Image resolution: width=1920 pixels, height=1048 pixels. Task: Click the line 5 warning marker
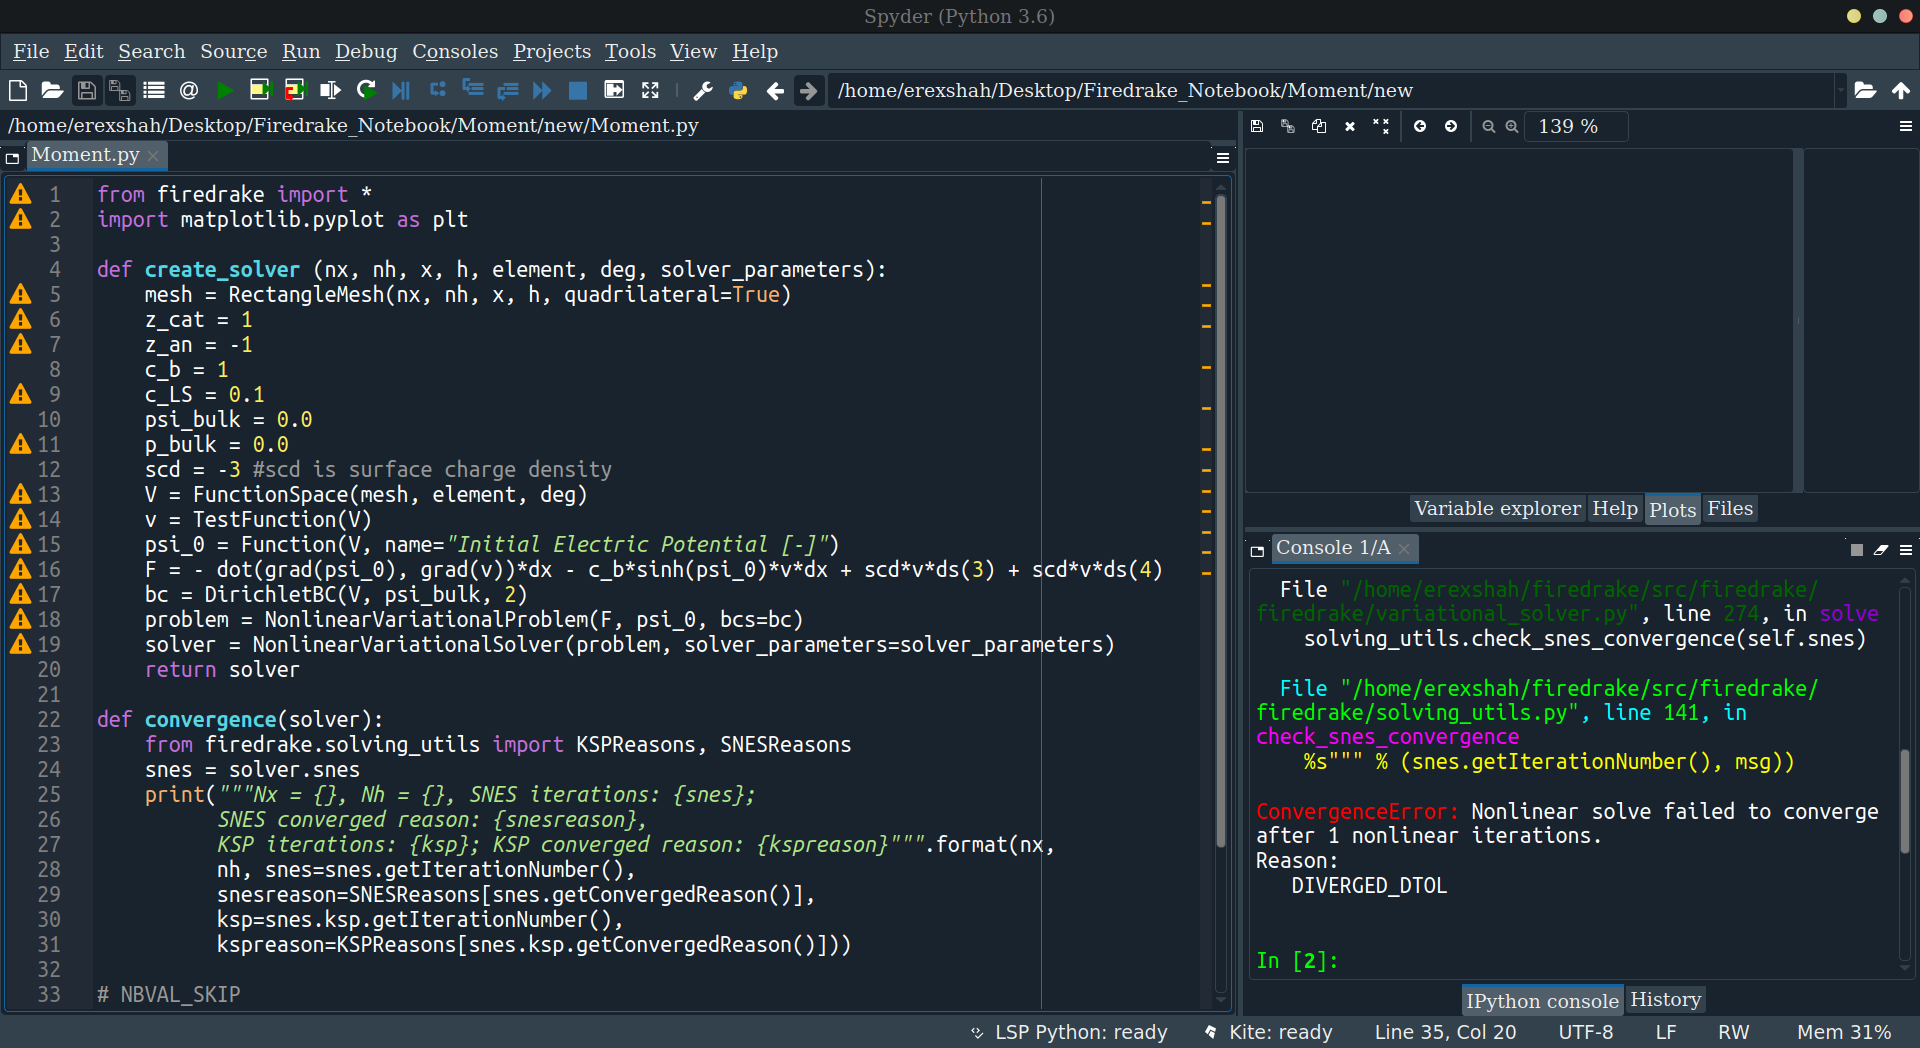tap(21, 295)
